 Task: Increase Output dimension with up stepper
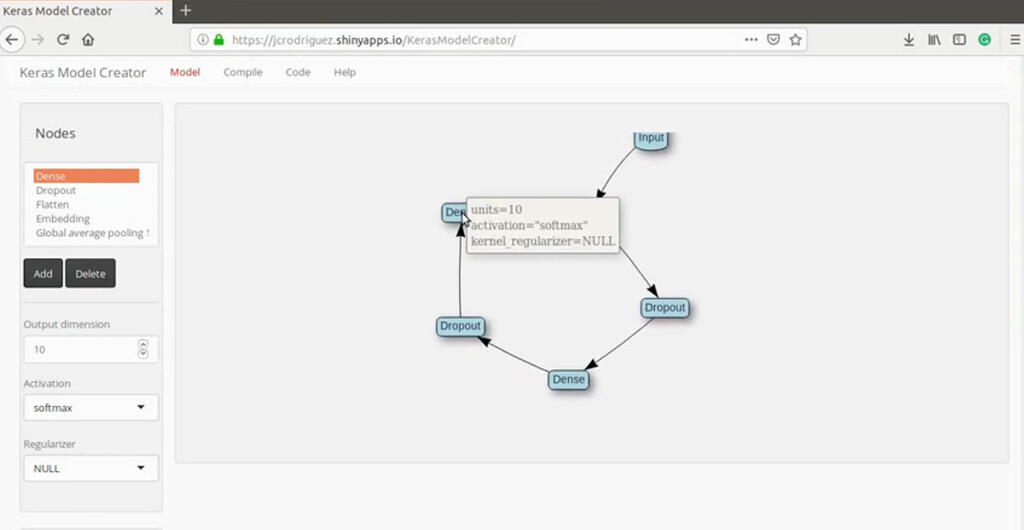click(144, 344)
